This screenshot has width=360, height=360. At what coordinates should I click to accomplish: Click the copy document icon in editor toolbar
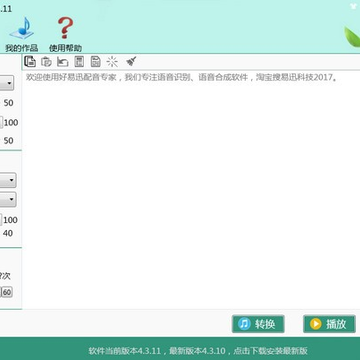pos(30,62)
